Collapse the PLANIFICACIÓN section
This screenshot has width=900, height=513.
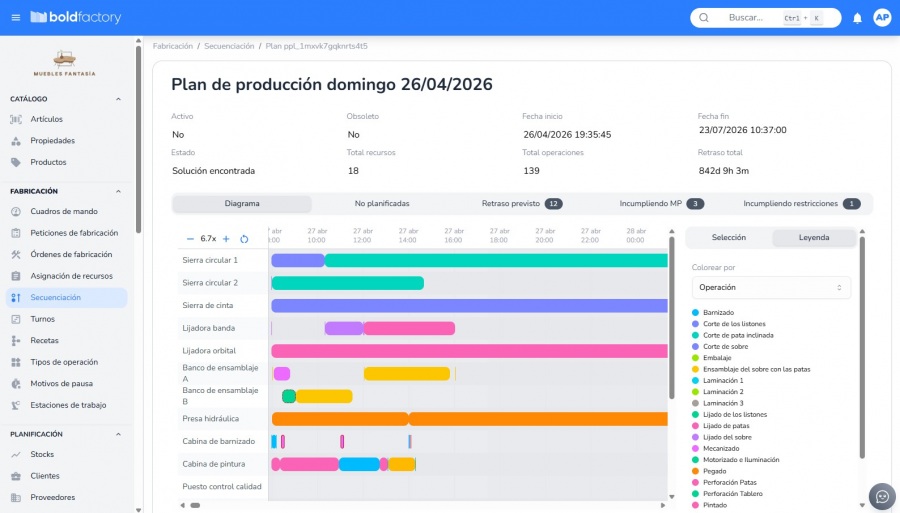[118, 434]
